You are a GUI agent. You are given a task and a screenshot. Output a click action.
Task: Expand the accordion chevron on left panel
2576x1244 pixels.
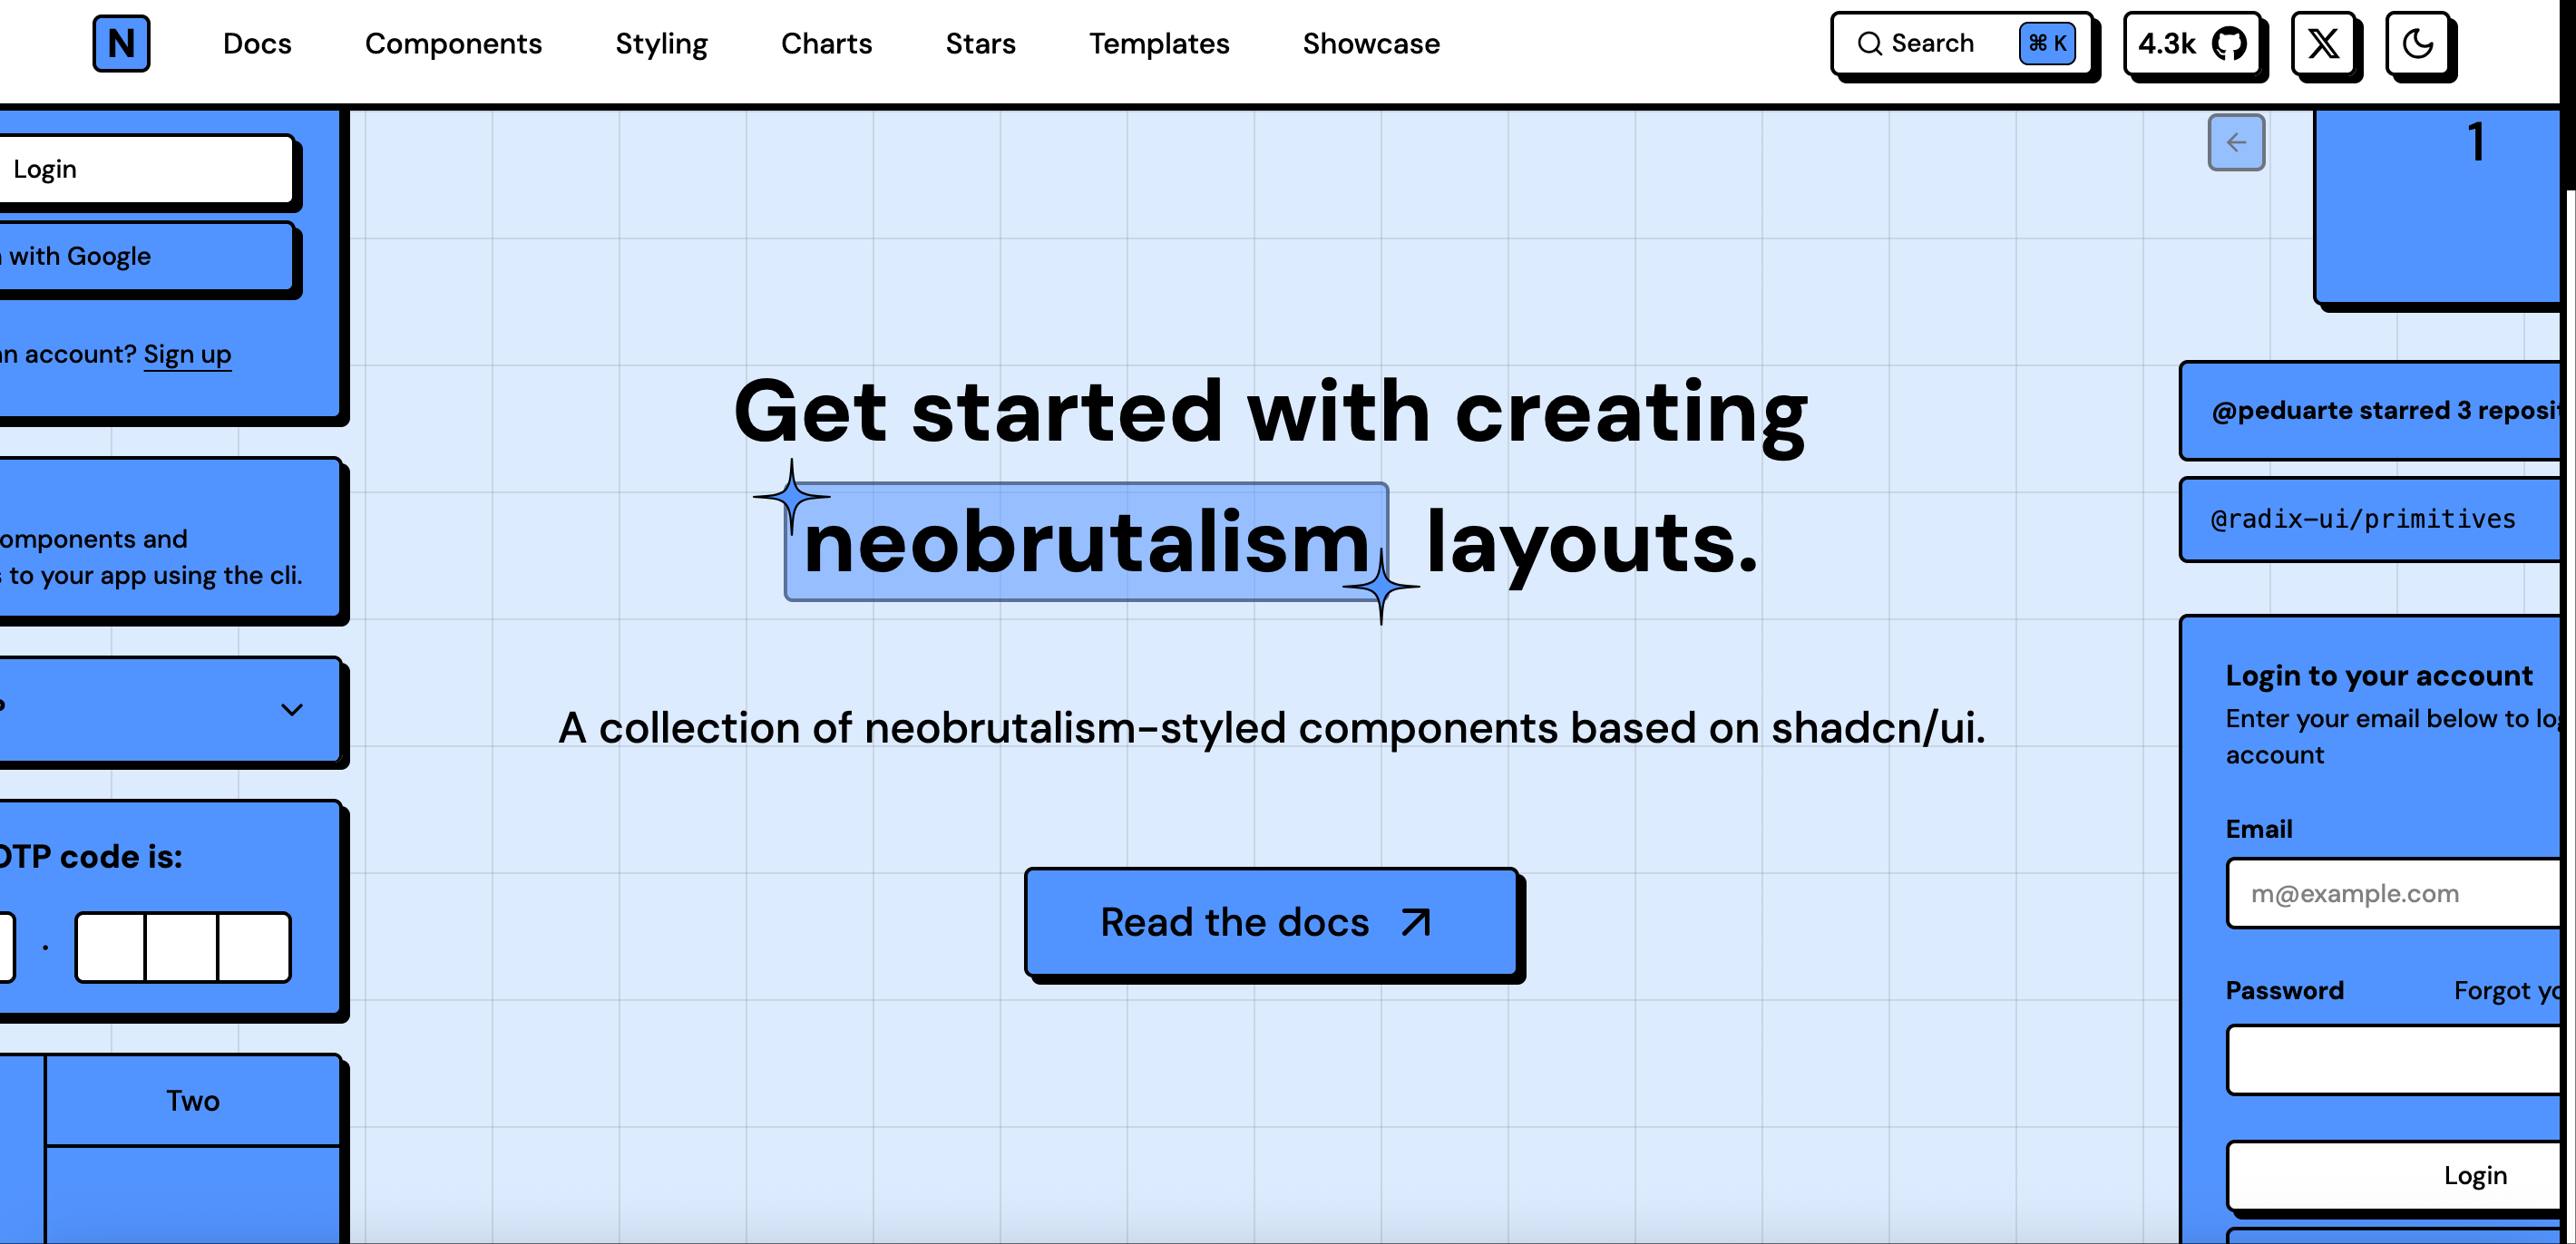pyautogui.click(x=291, y=710)
